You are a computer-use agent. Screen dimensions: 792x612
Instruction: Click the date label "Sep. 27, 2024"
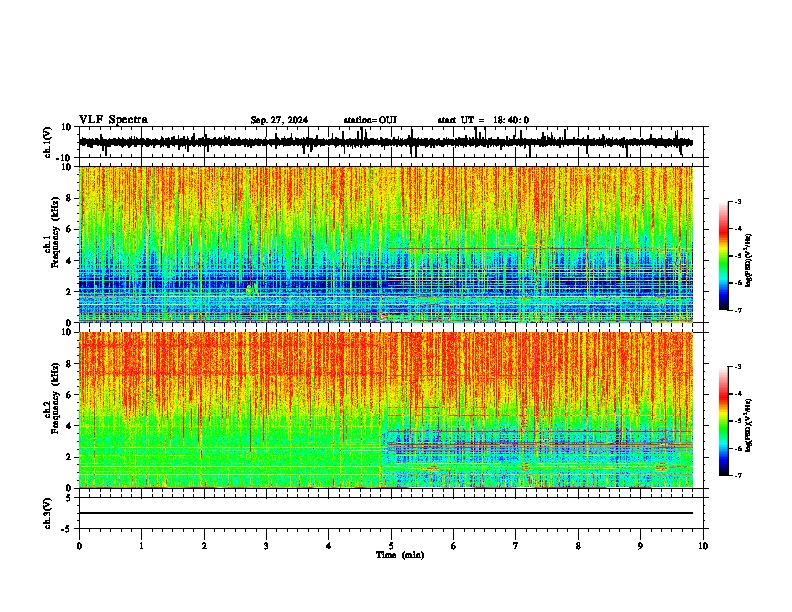click(x=279, y=120)
